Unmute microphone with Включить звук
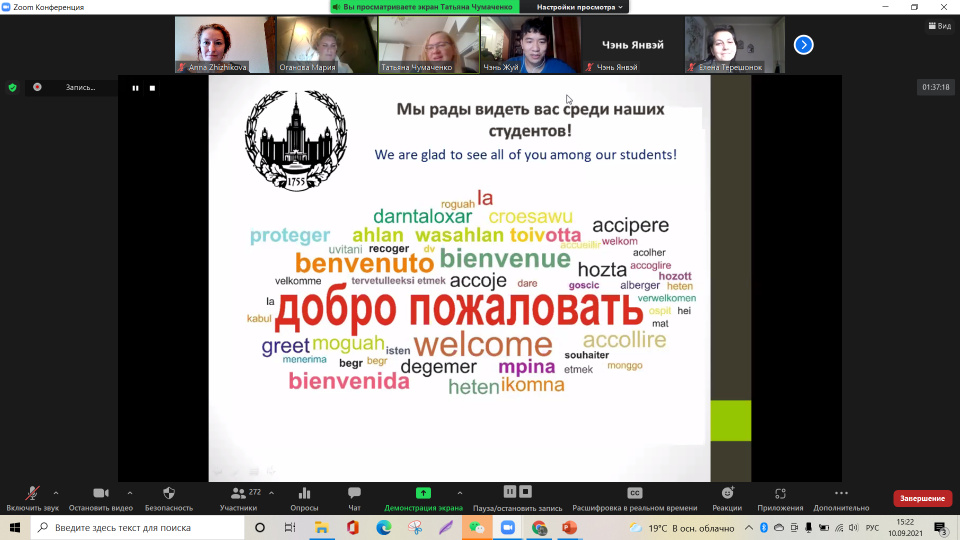Image resolution: width=960 pixels, height=540 pixels. [33, 494]
